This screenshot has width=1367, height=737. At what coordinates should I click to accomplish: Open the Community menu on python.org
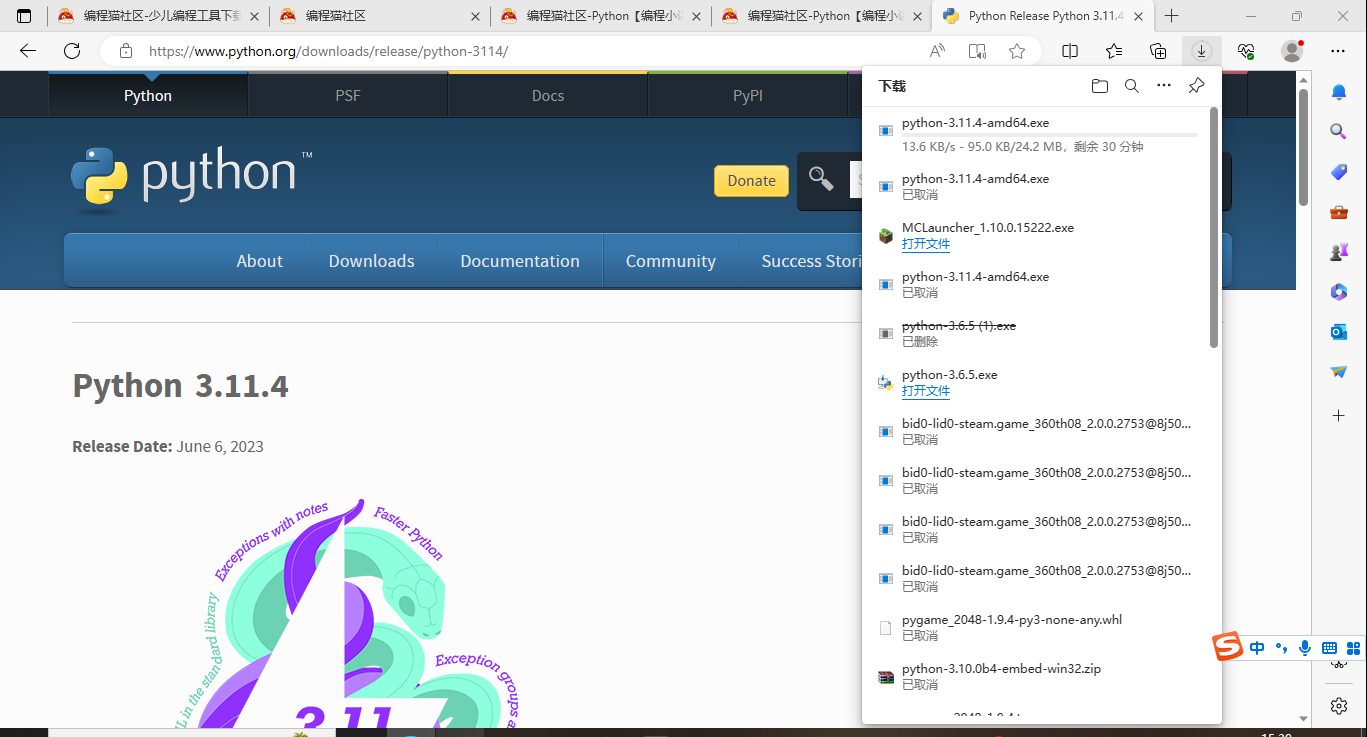point(671,261)
